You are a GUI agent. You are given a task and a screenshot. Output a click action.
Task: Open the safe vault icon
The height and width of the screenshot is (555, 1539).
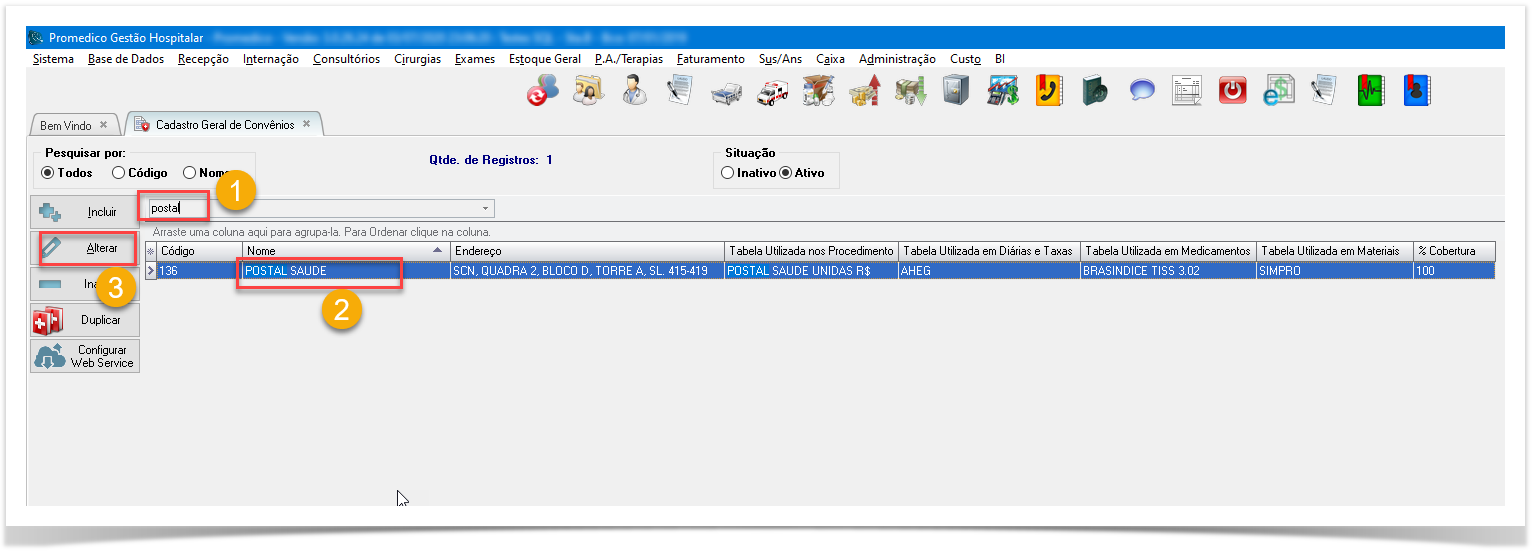pos(956,91)
